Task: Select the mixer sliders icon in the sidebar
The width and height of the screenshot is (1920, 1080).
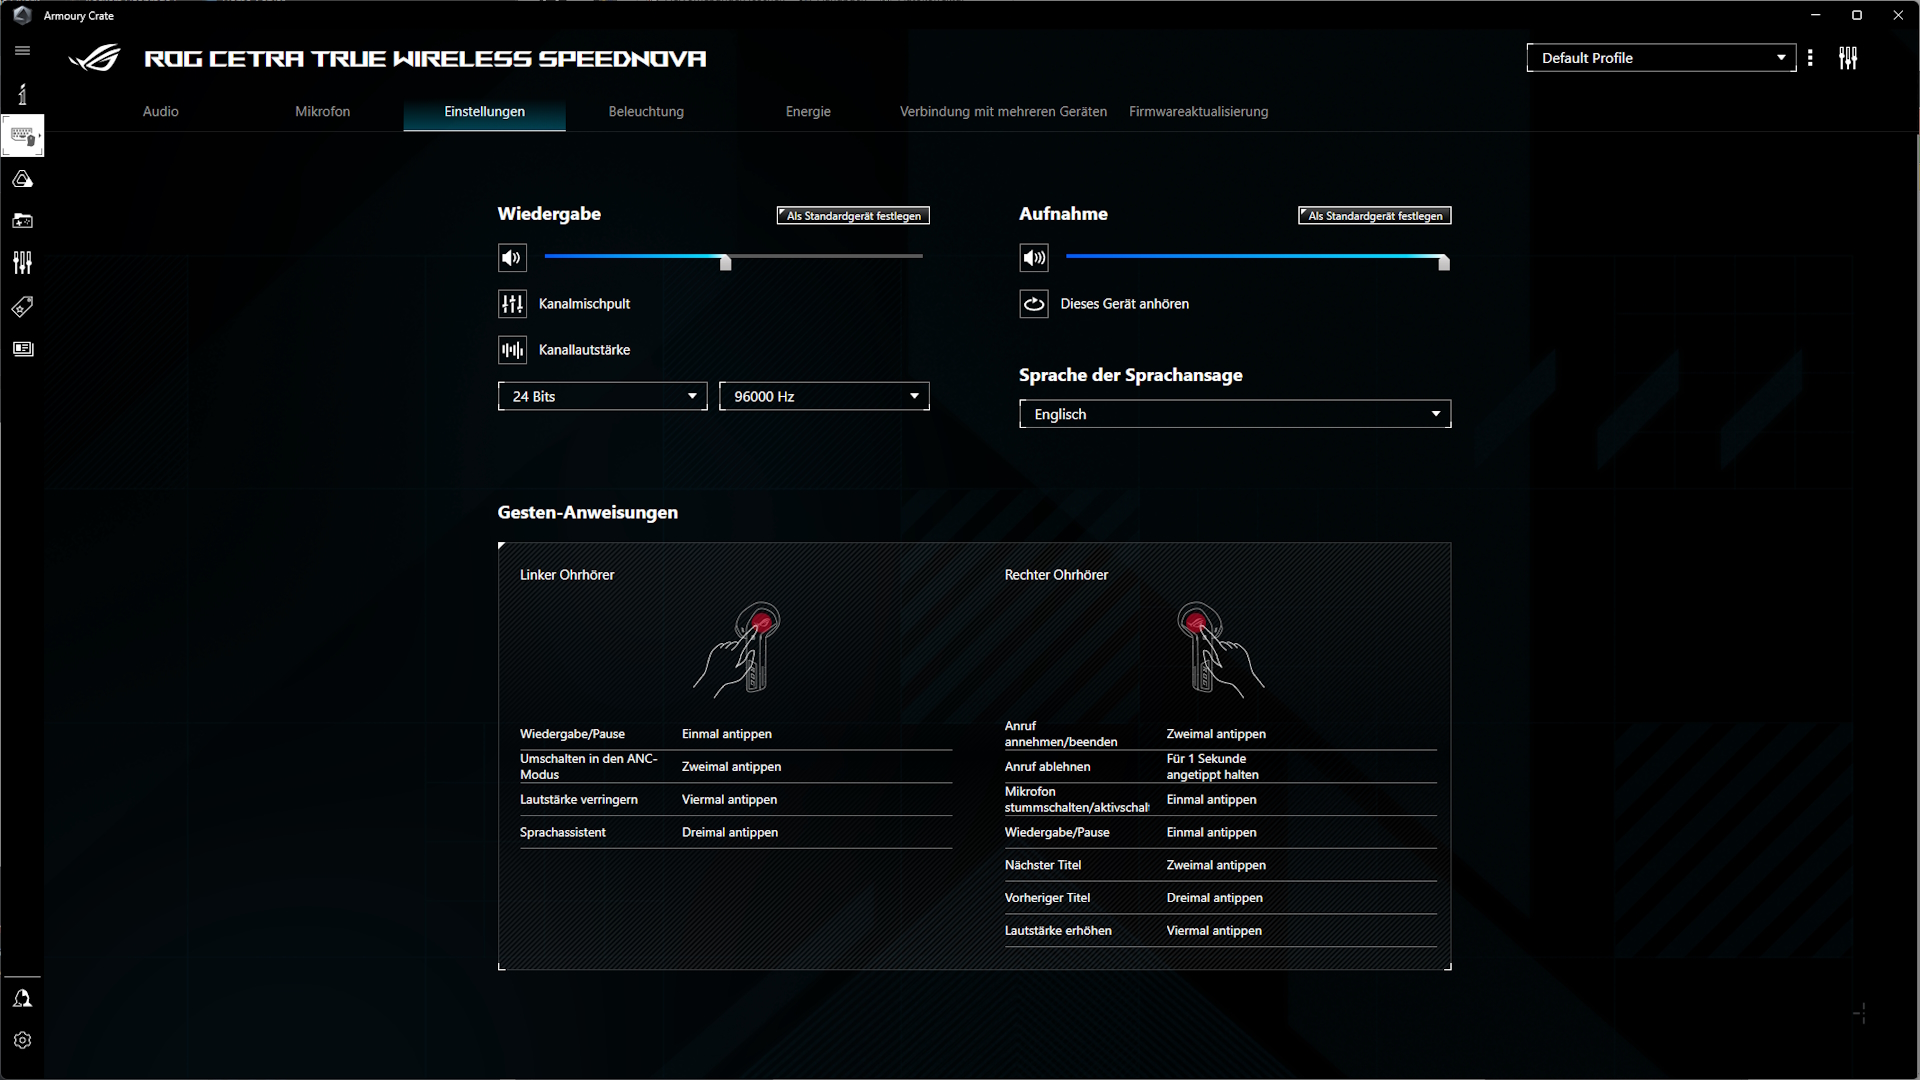Action: (22, 263)
